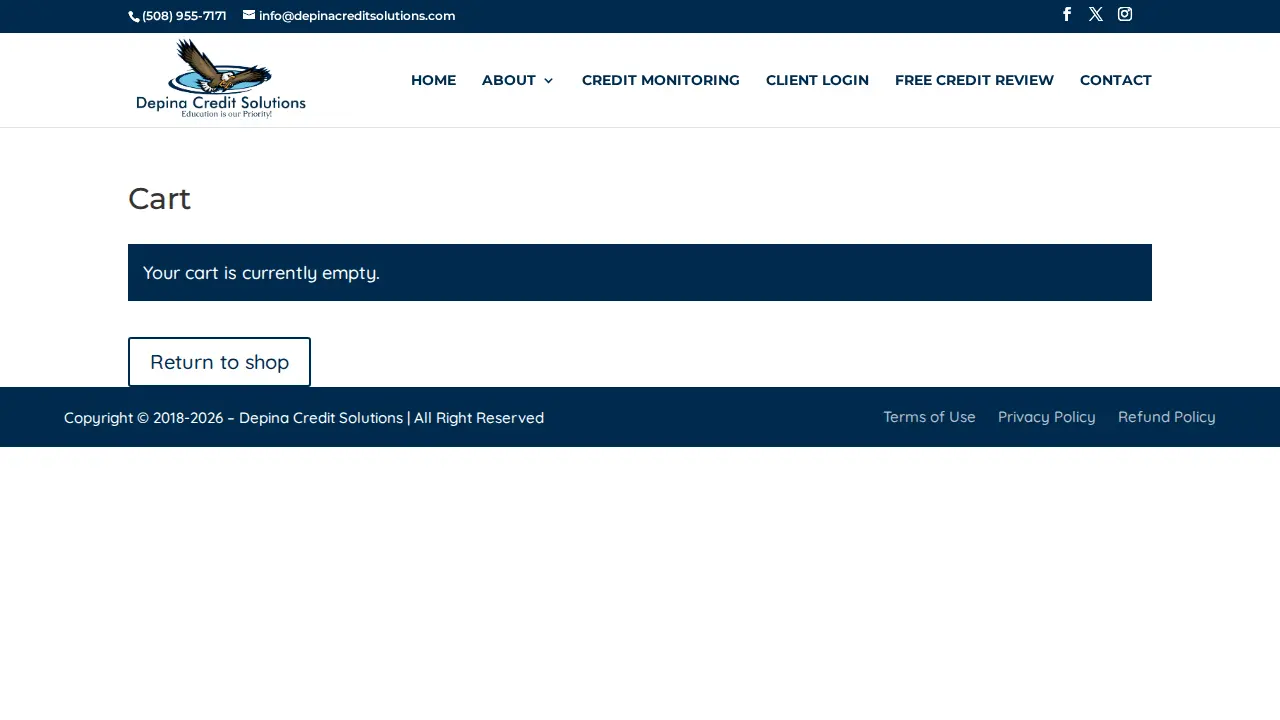The width and height of the screenshot is (1280, 720).
Task: Click the Cart page heading
Action: [x=159, y=199]
